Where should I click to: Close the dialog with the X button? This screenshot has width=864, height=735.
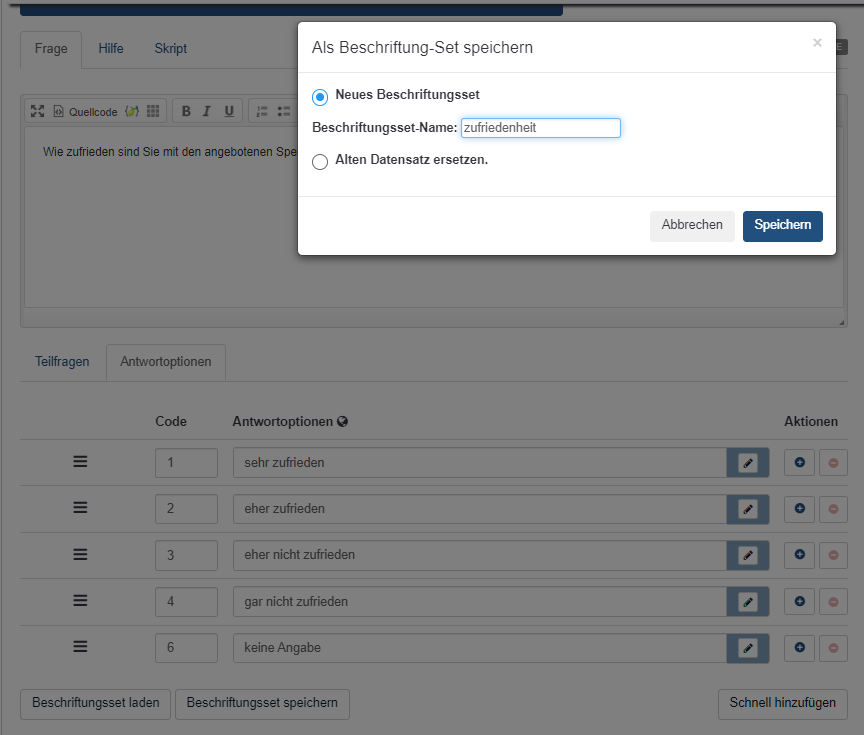(817, 43)
